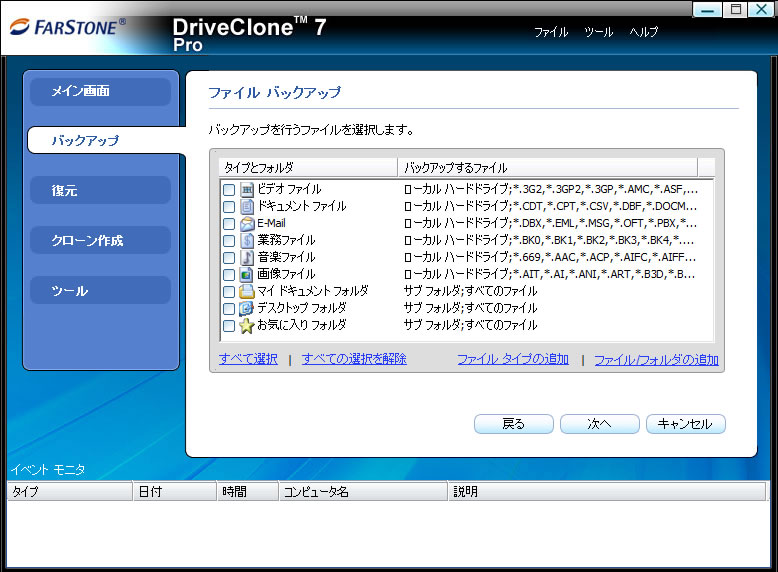Open the ヘルプ menu

(644, 32)
